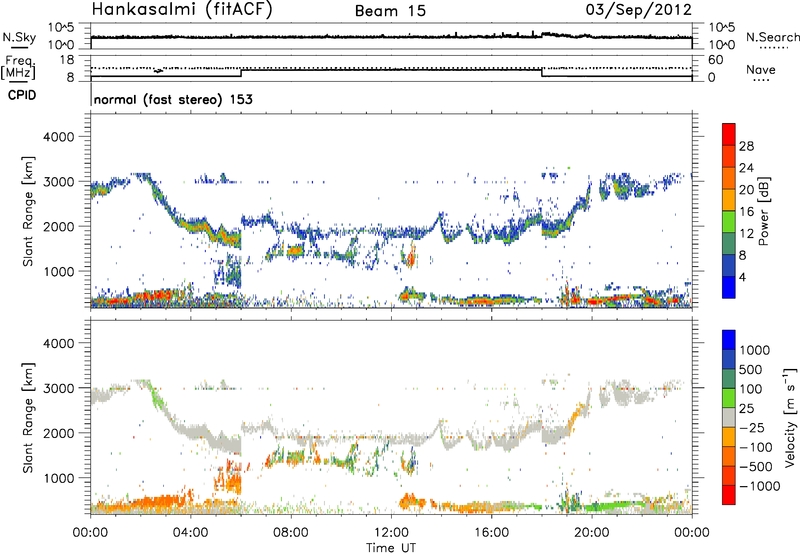Image resolution: width=800 pixels, height=554 pixels.
Task: Select the grey Velocity segment between 25 and -25
Action: pos(729,417)
